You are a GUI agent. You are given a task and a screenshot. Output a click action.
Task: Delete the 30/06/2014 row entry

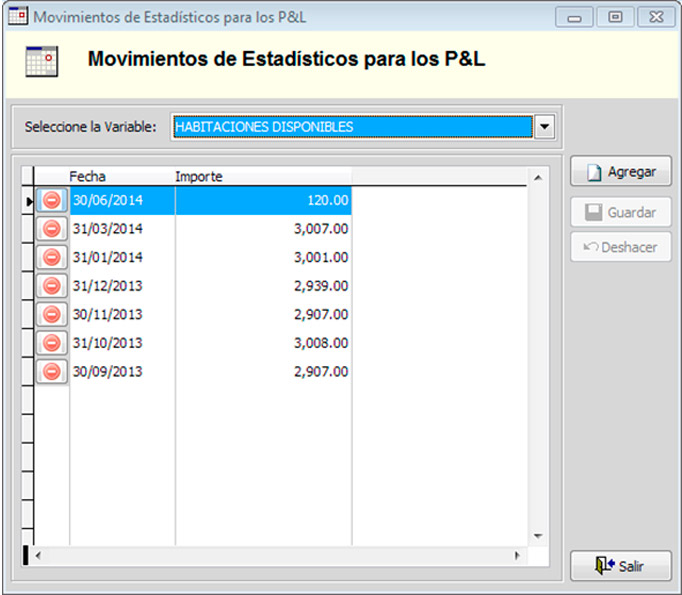tap(52, 200)
